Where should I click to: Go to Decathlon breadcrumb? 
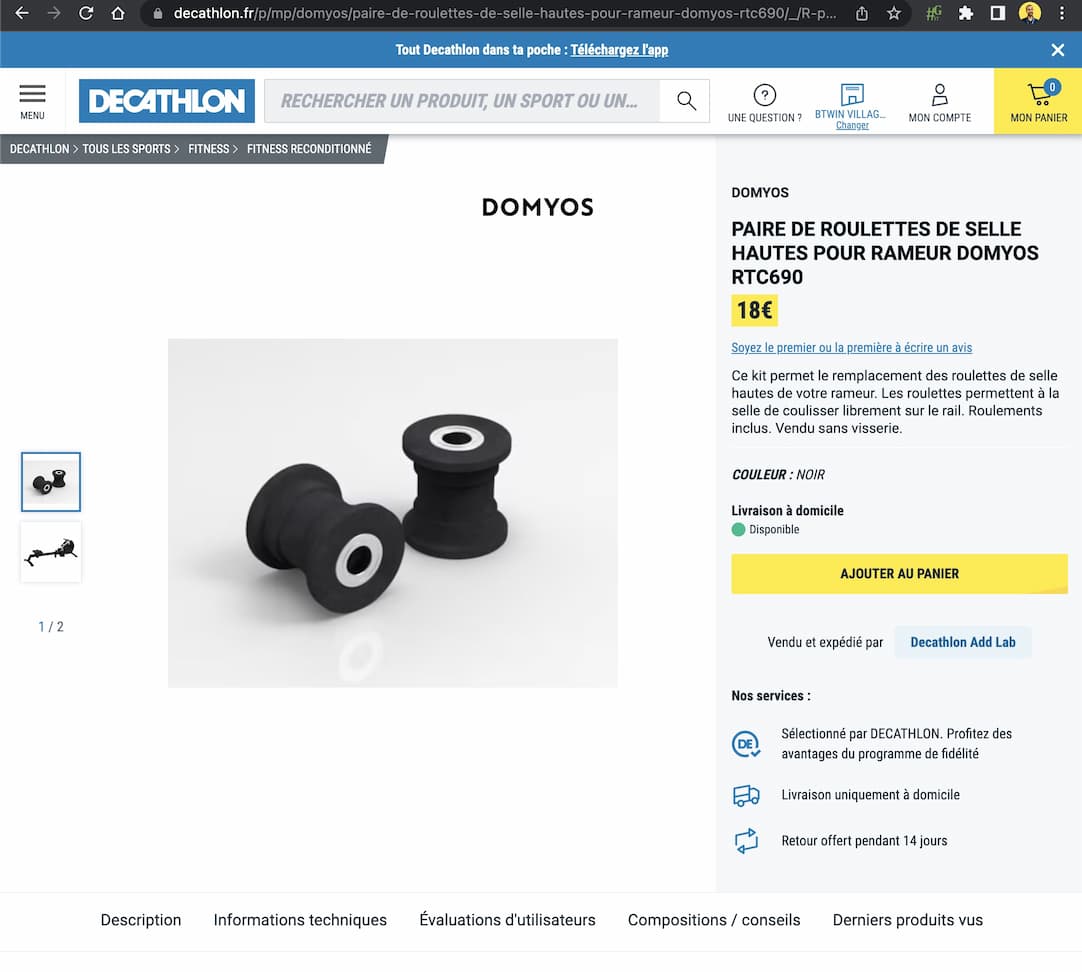pos(39,149)
